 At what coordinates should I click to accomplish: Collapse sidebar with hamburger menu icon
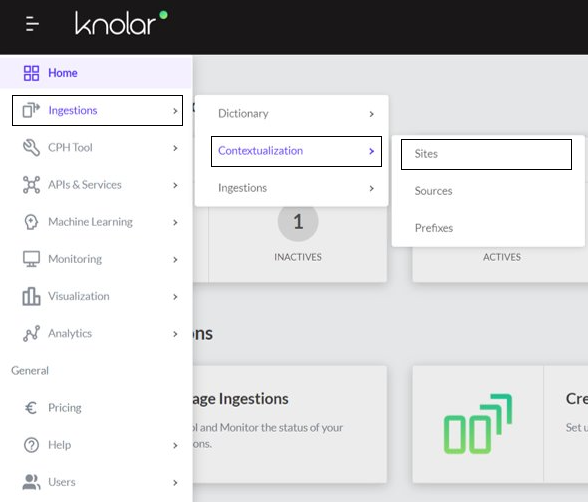32,24
